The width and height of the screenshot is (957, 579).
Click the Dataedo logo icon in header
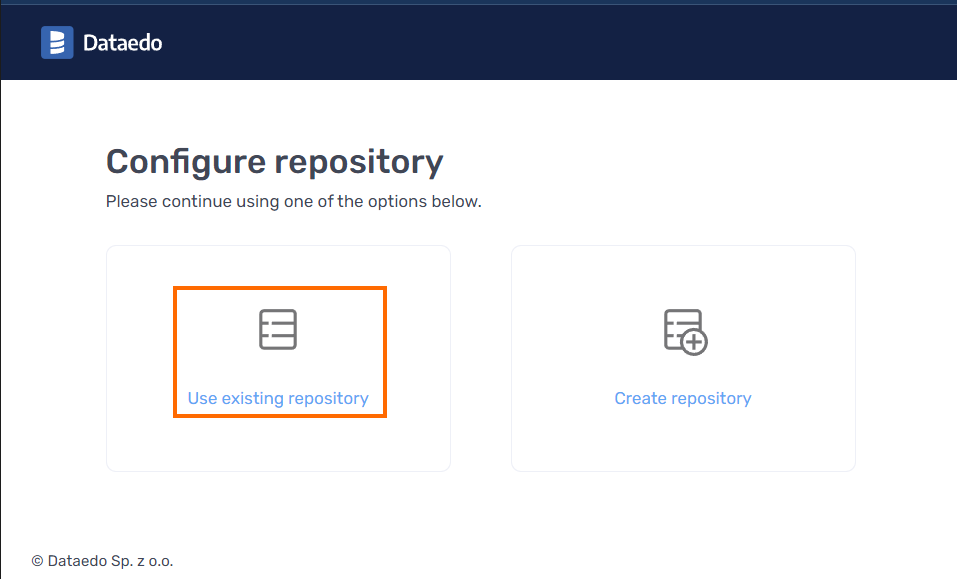[57, 43]
